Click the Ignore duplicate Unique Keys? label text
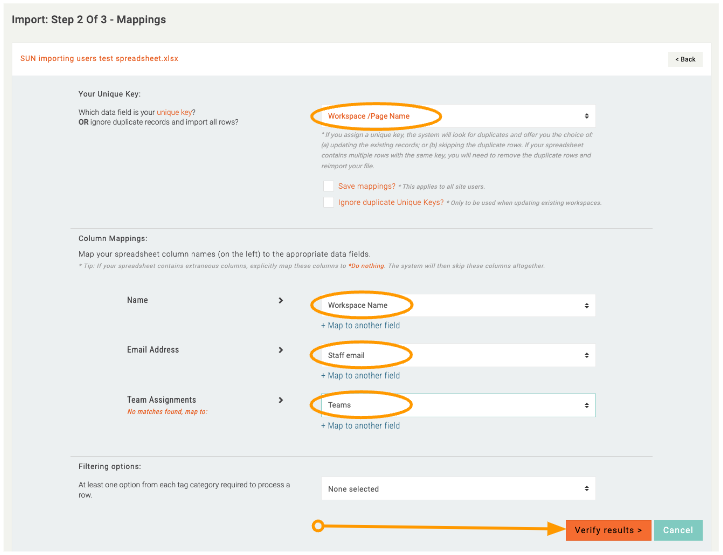 pyautogui.click(x=390, y=202)
